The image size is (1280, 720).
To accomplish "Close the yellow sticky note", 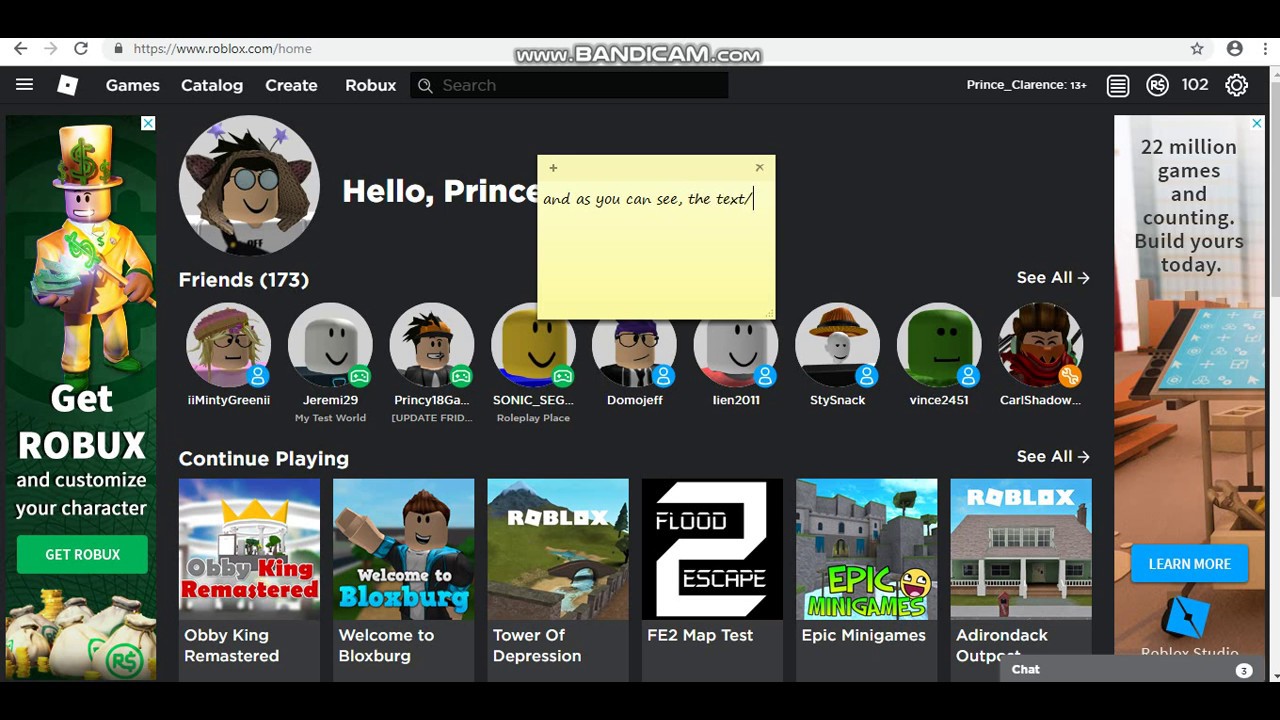I will [x=759, y=167].
